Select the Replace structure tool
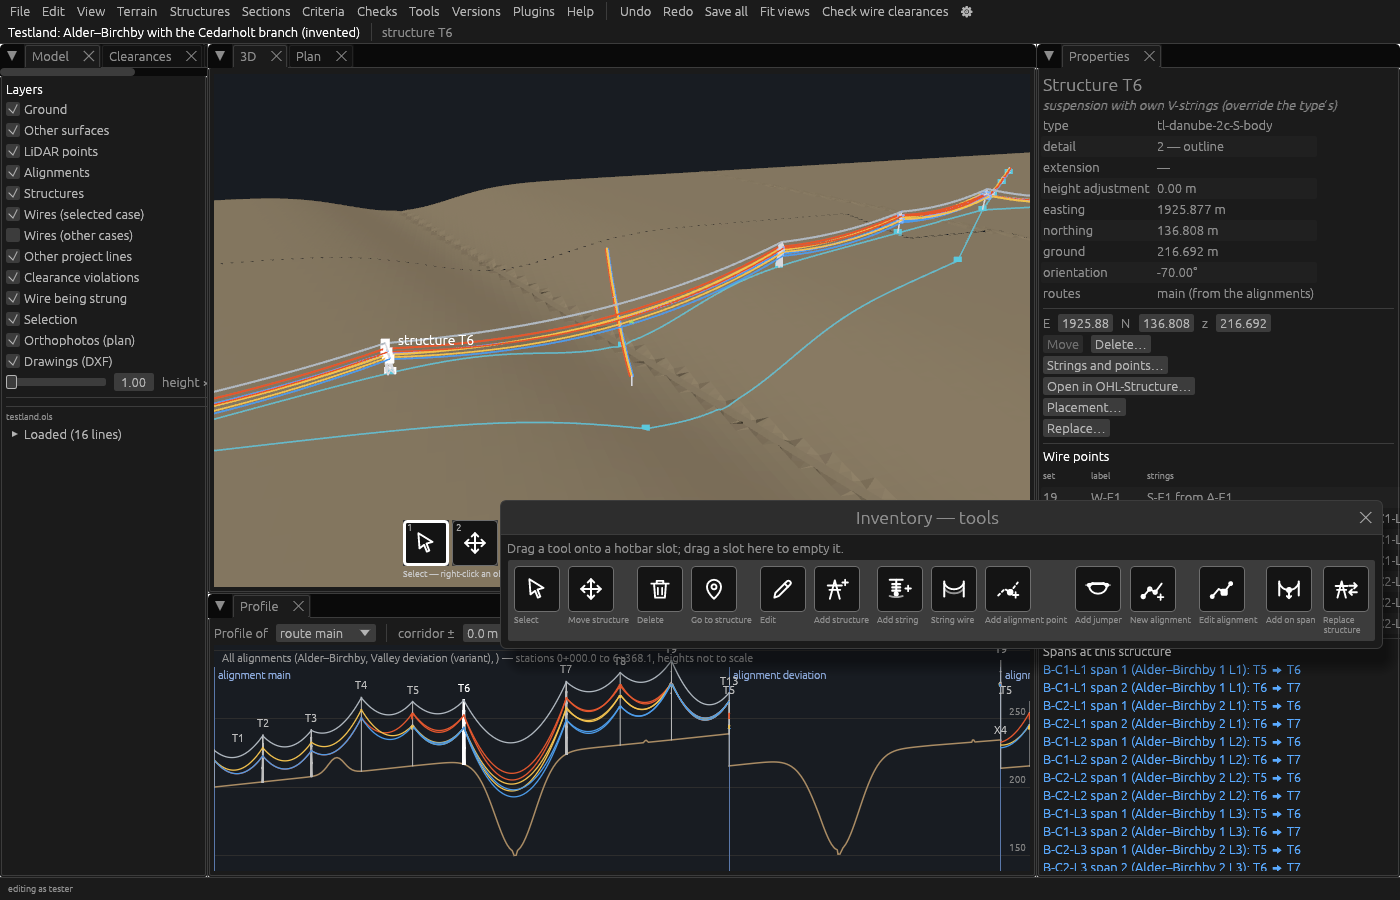The height and width of the screenshot is (900, 1400). tap(1346, 589)
